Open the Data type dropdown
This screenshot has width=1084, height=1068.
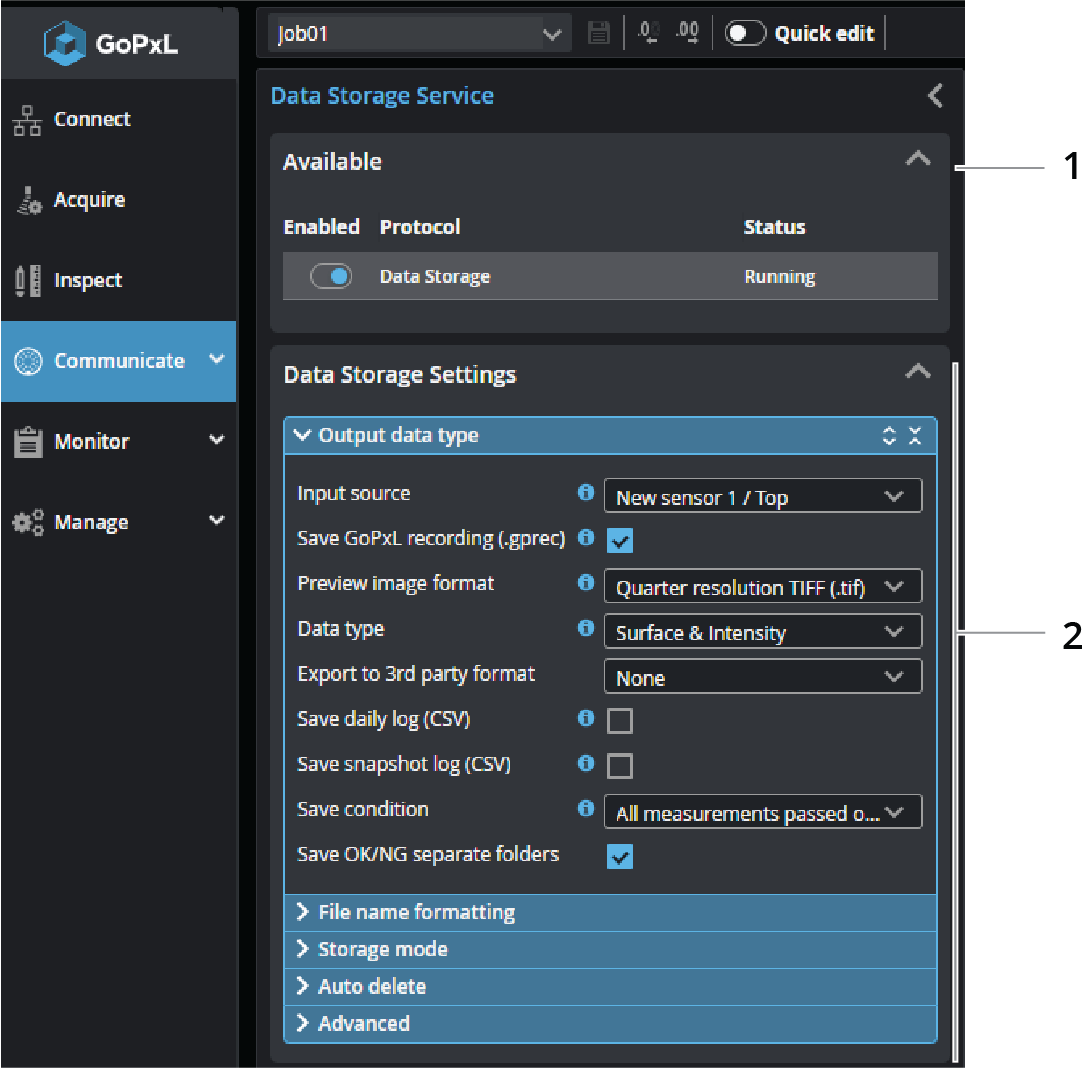[x=762, y=633]
